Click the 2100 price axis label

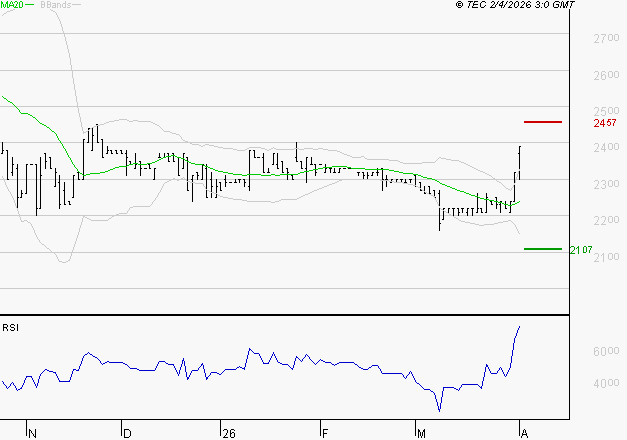[606, 257]
